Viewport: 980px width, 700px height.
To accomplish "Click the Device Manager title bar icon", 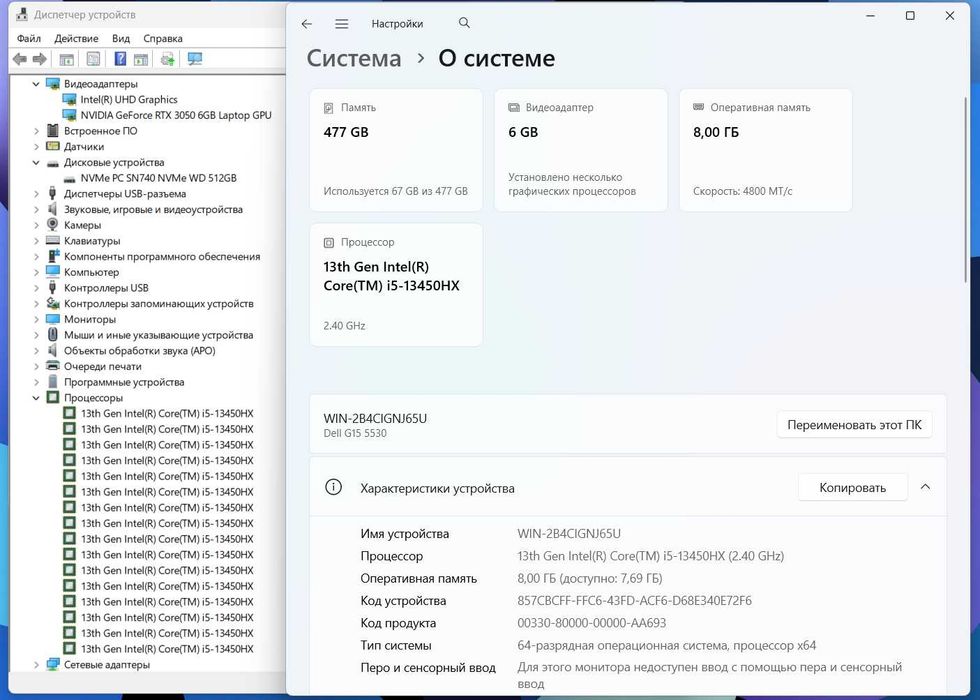I will coord(22,14).
